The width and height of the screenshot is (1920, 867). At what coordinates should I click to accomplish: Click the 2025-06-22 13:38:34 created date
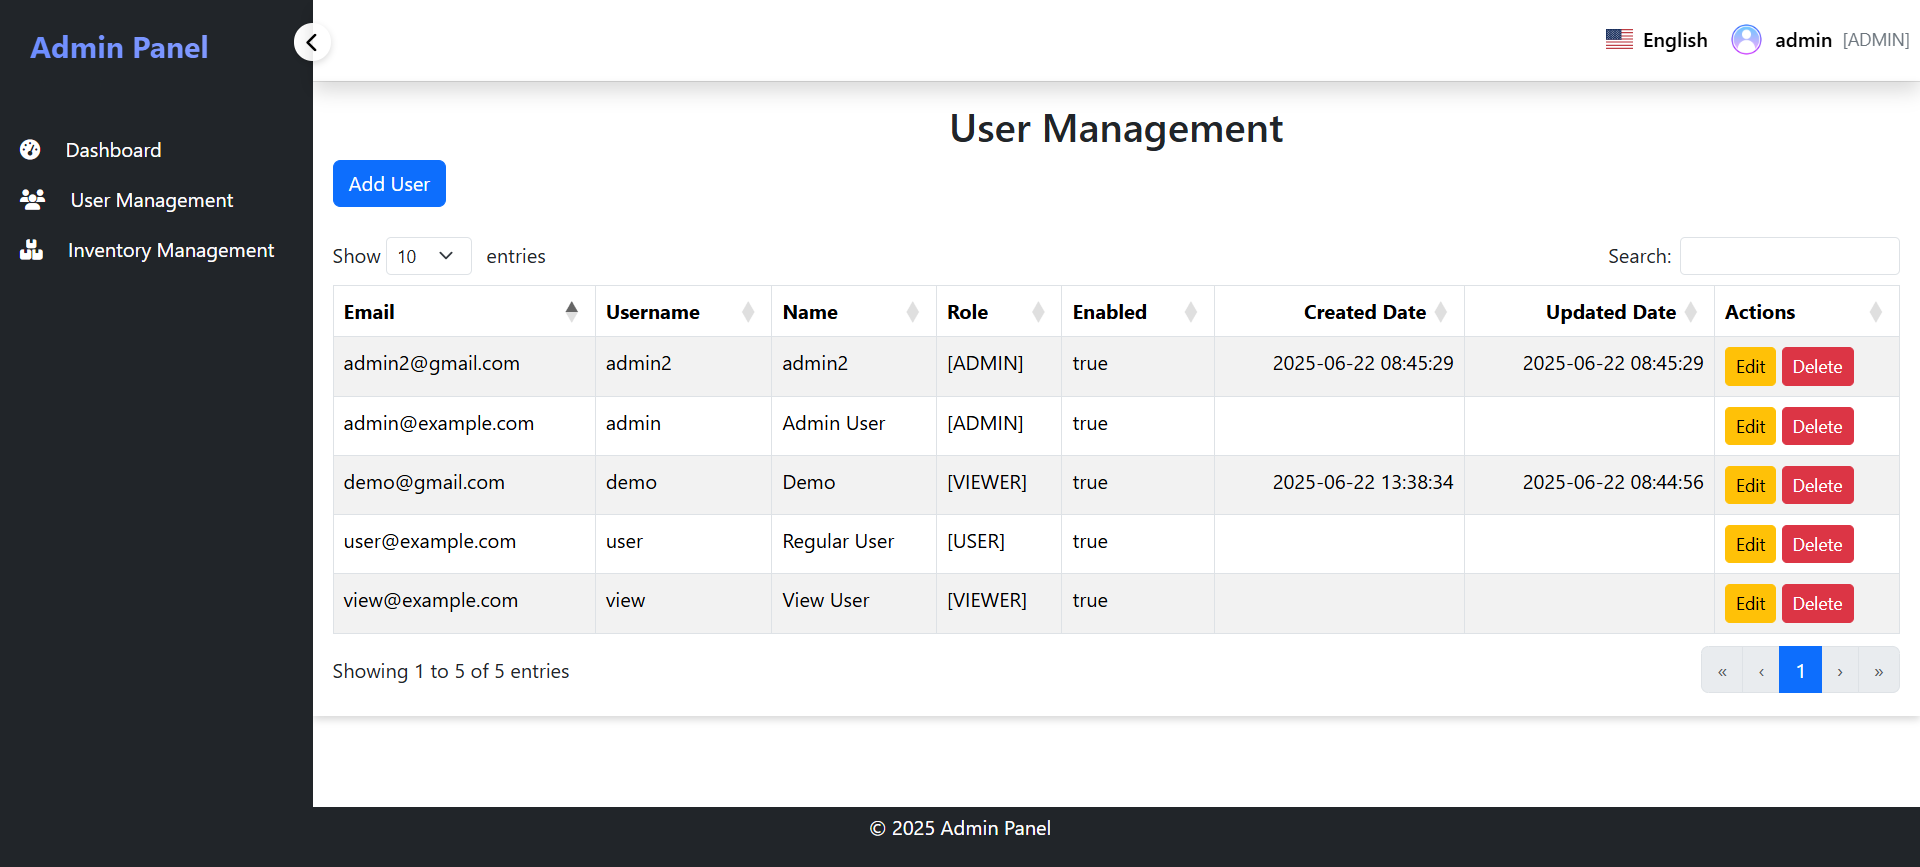pos(1362,482)
